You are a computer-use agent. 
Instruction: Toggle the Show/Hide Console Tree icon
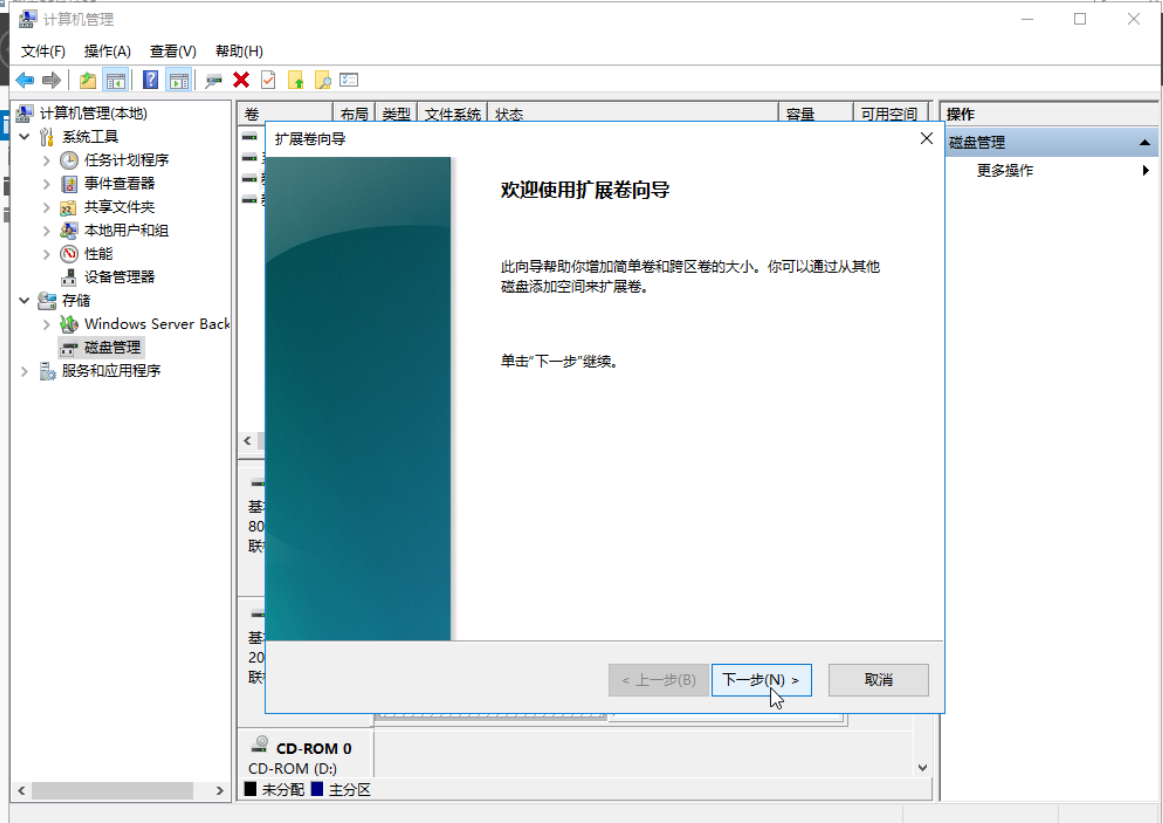pos(115,80)
